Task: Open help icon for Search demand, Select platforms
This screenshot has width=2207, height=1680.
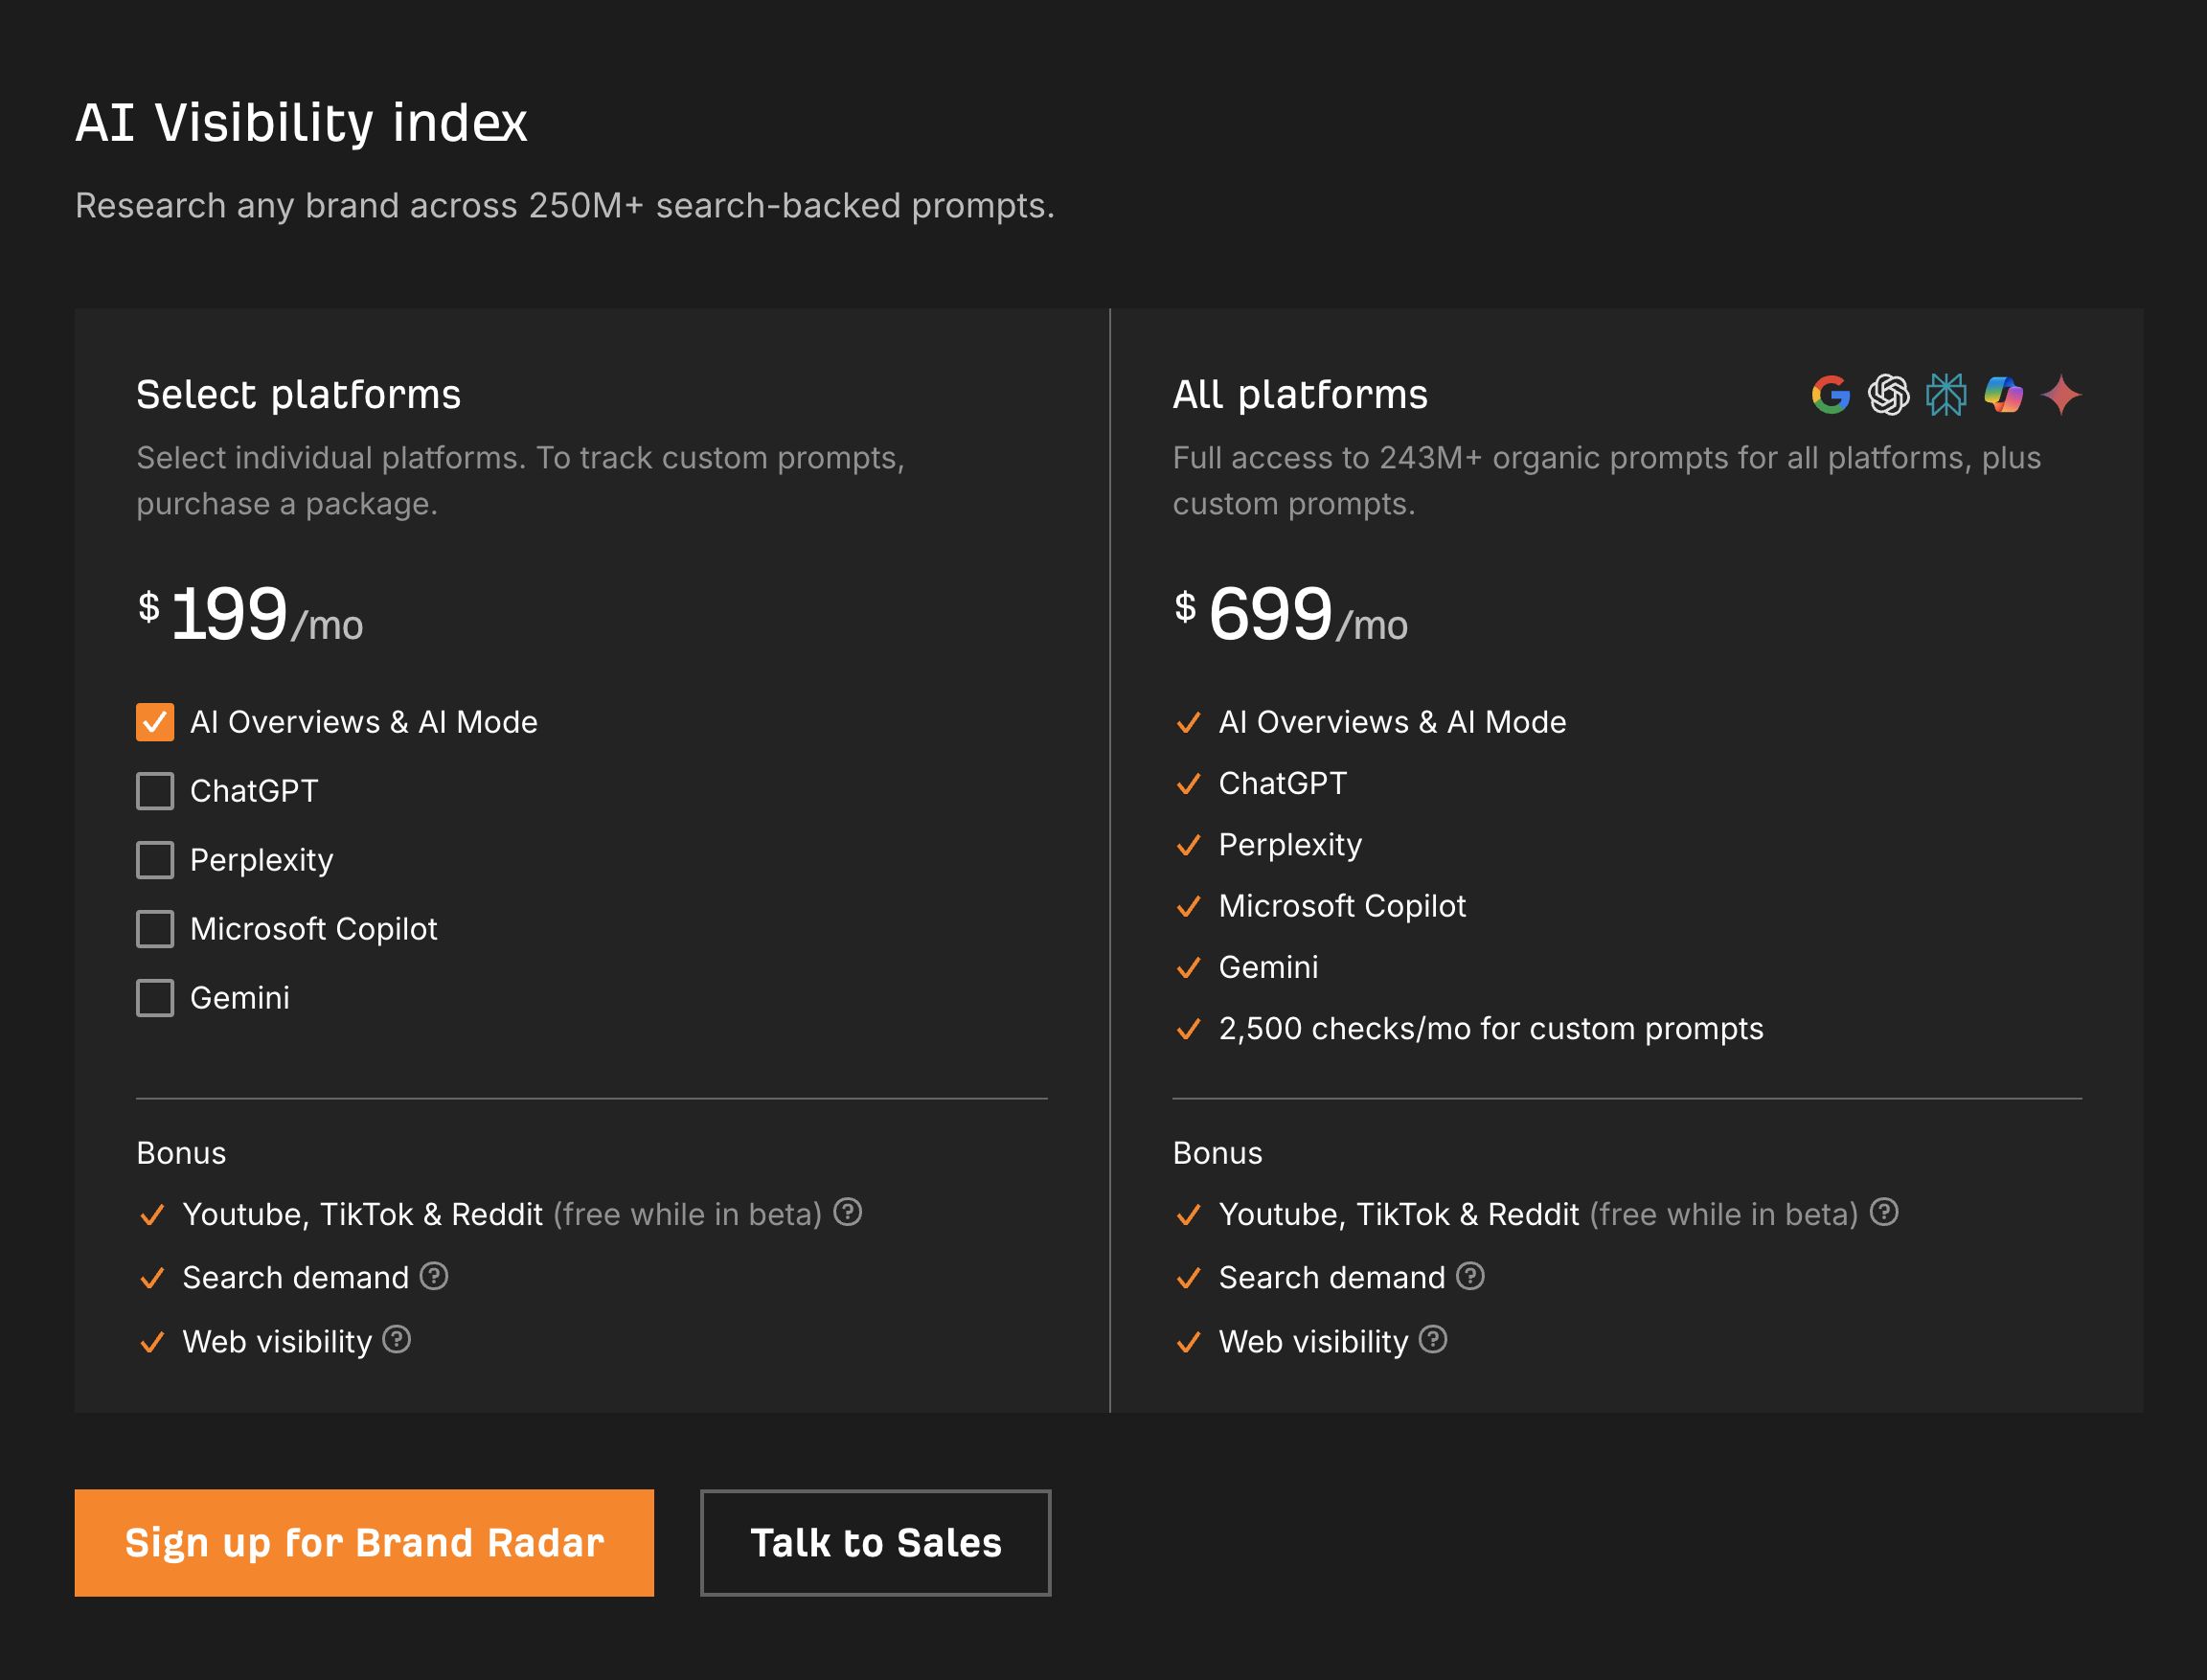Action: 434,1276
